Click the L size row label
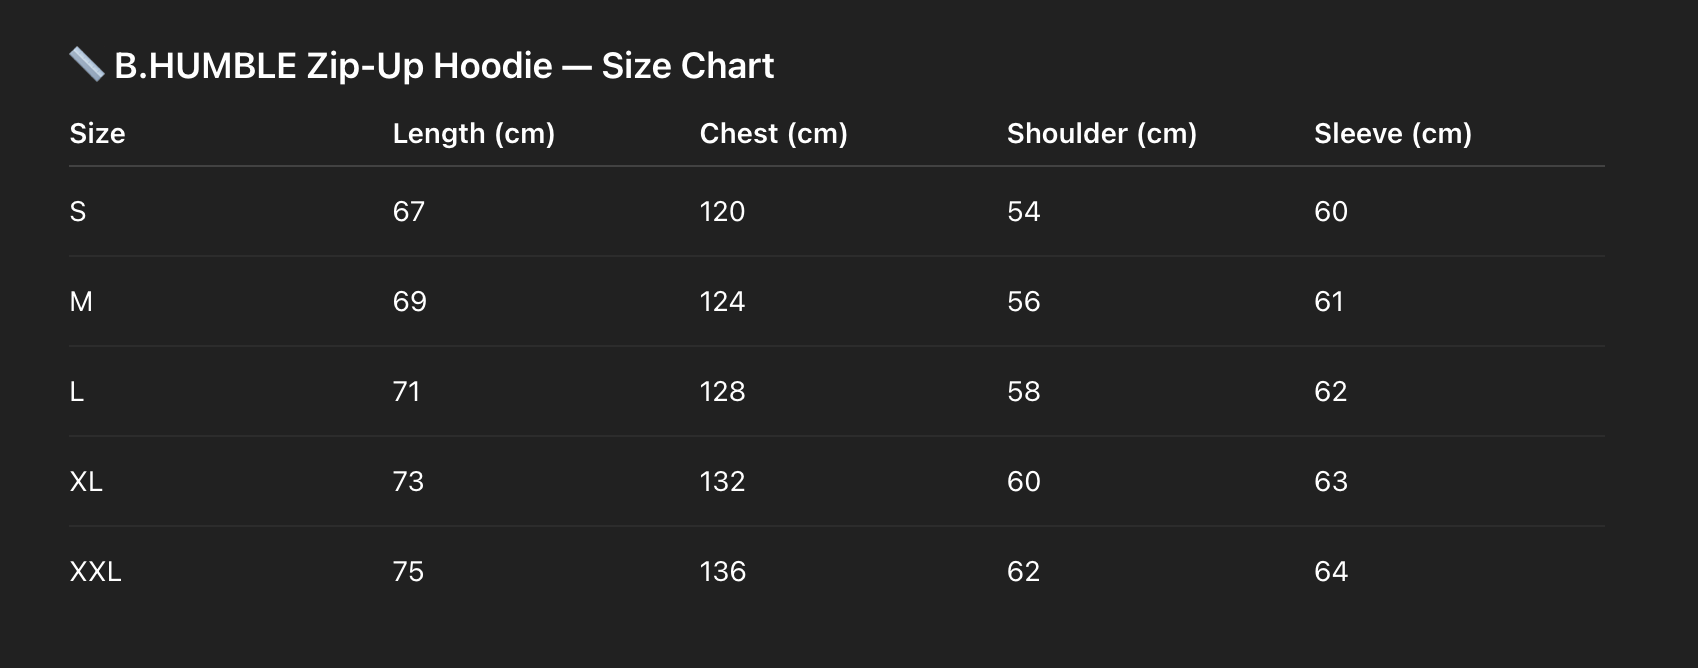 (77, 391)
